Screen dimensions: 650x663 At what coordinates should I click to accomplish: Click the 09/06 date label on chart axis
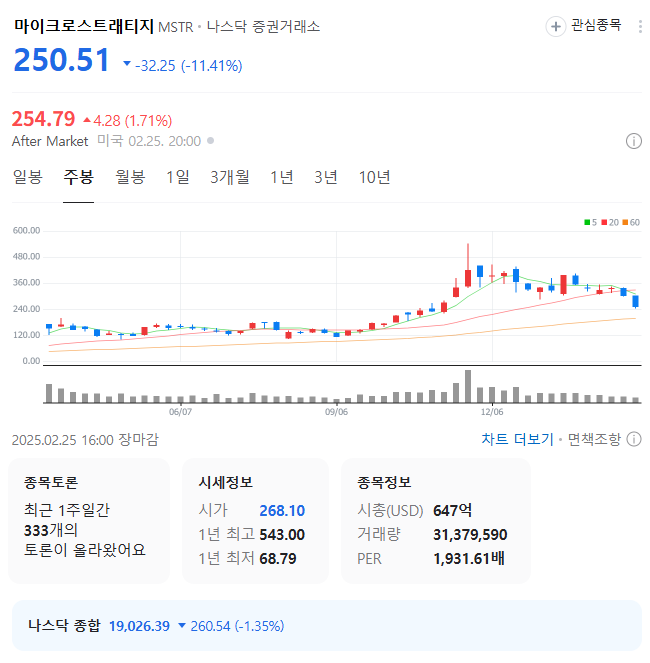click(x=336, y=412)
